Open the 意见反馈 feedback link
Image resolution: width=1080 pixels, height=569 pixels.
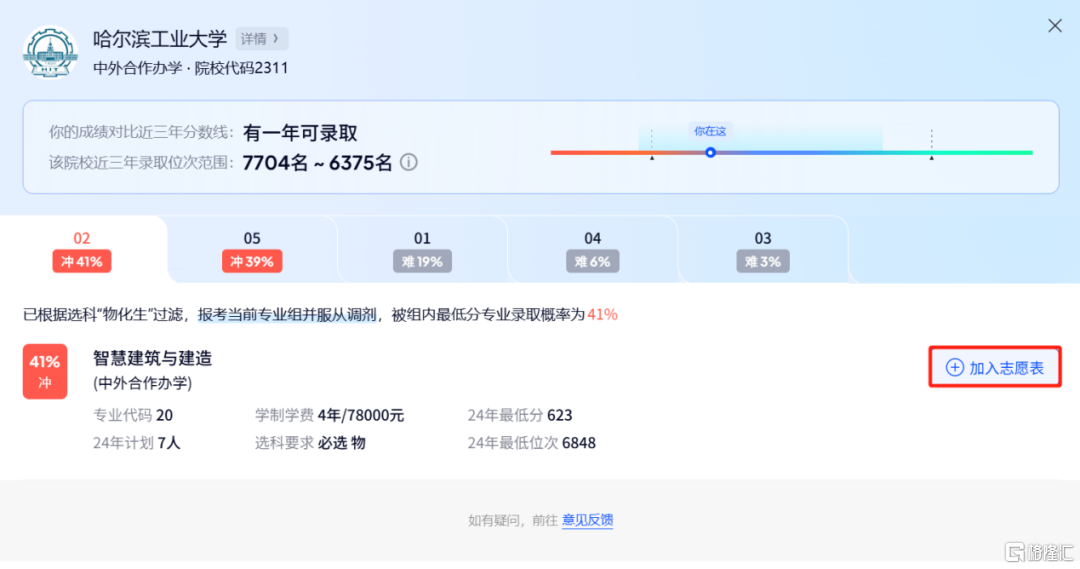click(588, 520)
